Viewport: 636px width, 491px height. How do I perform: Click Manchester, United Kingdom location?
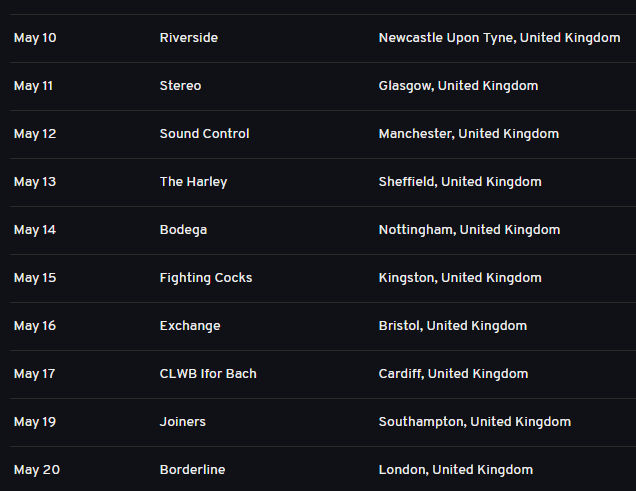coord(468,134)
